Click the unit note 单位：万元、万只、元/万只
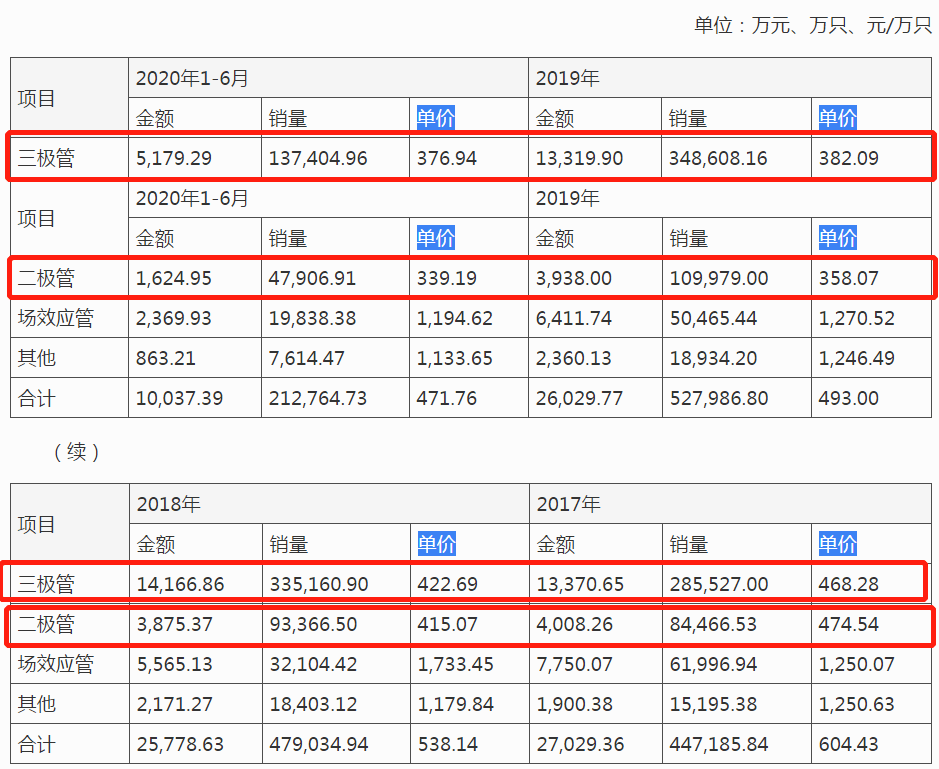The width and height of the screenshot is (939, 769). click(x=812, y=25)
